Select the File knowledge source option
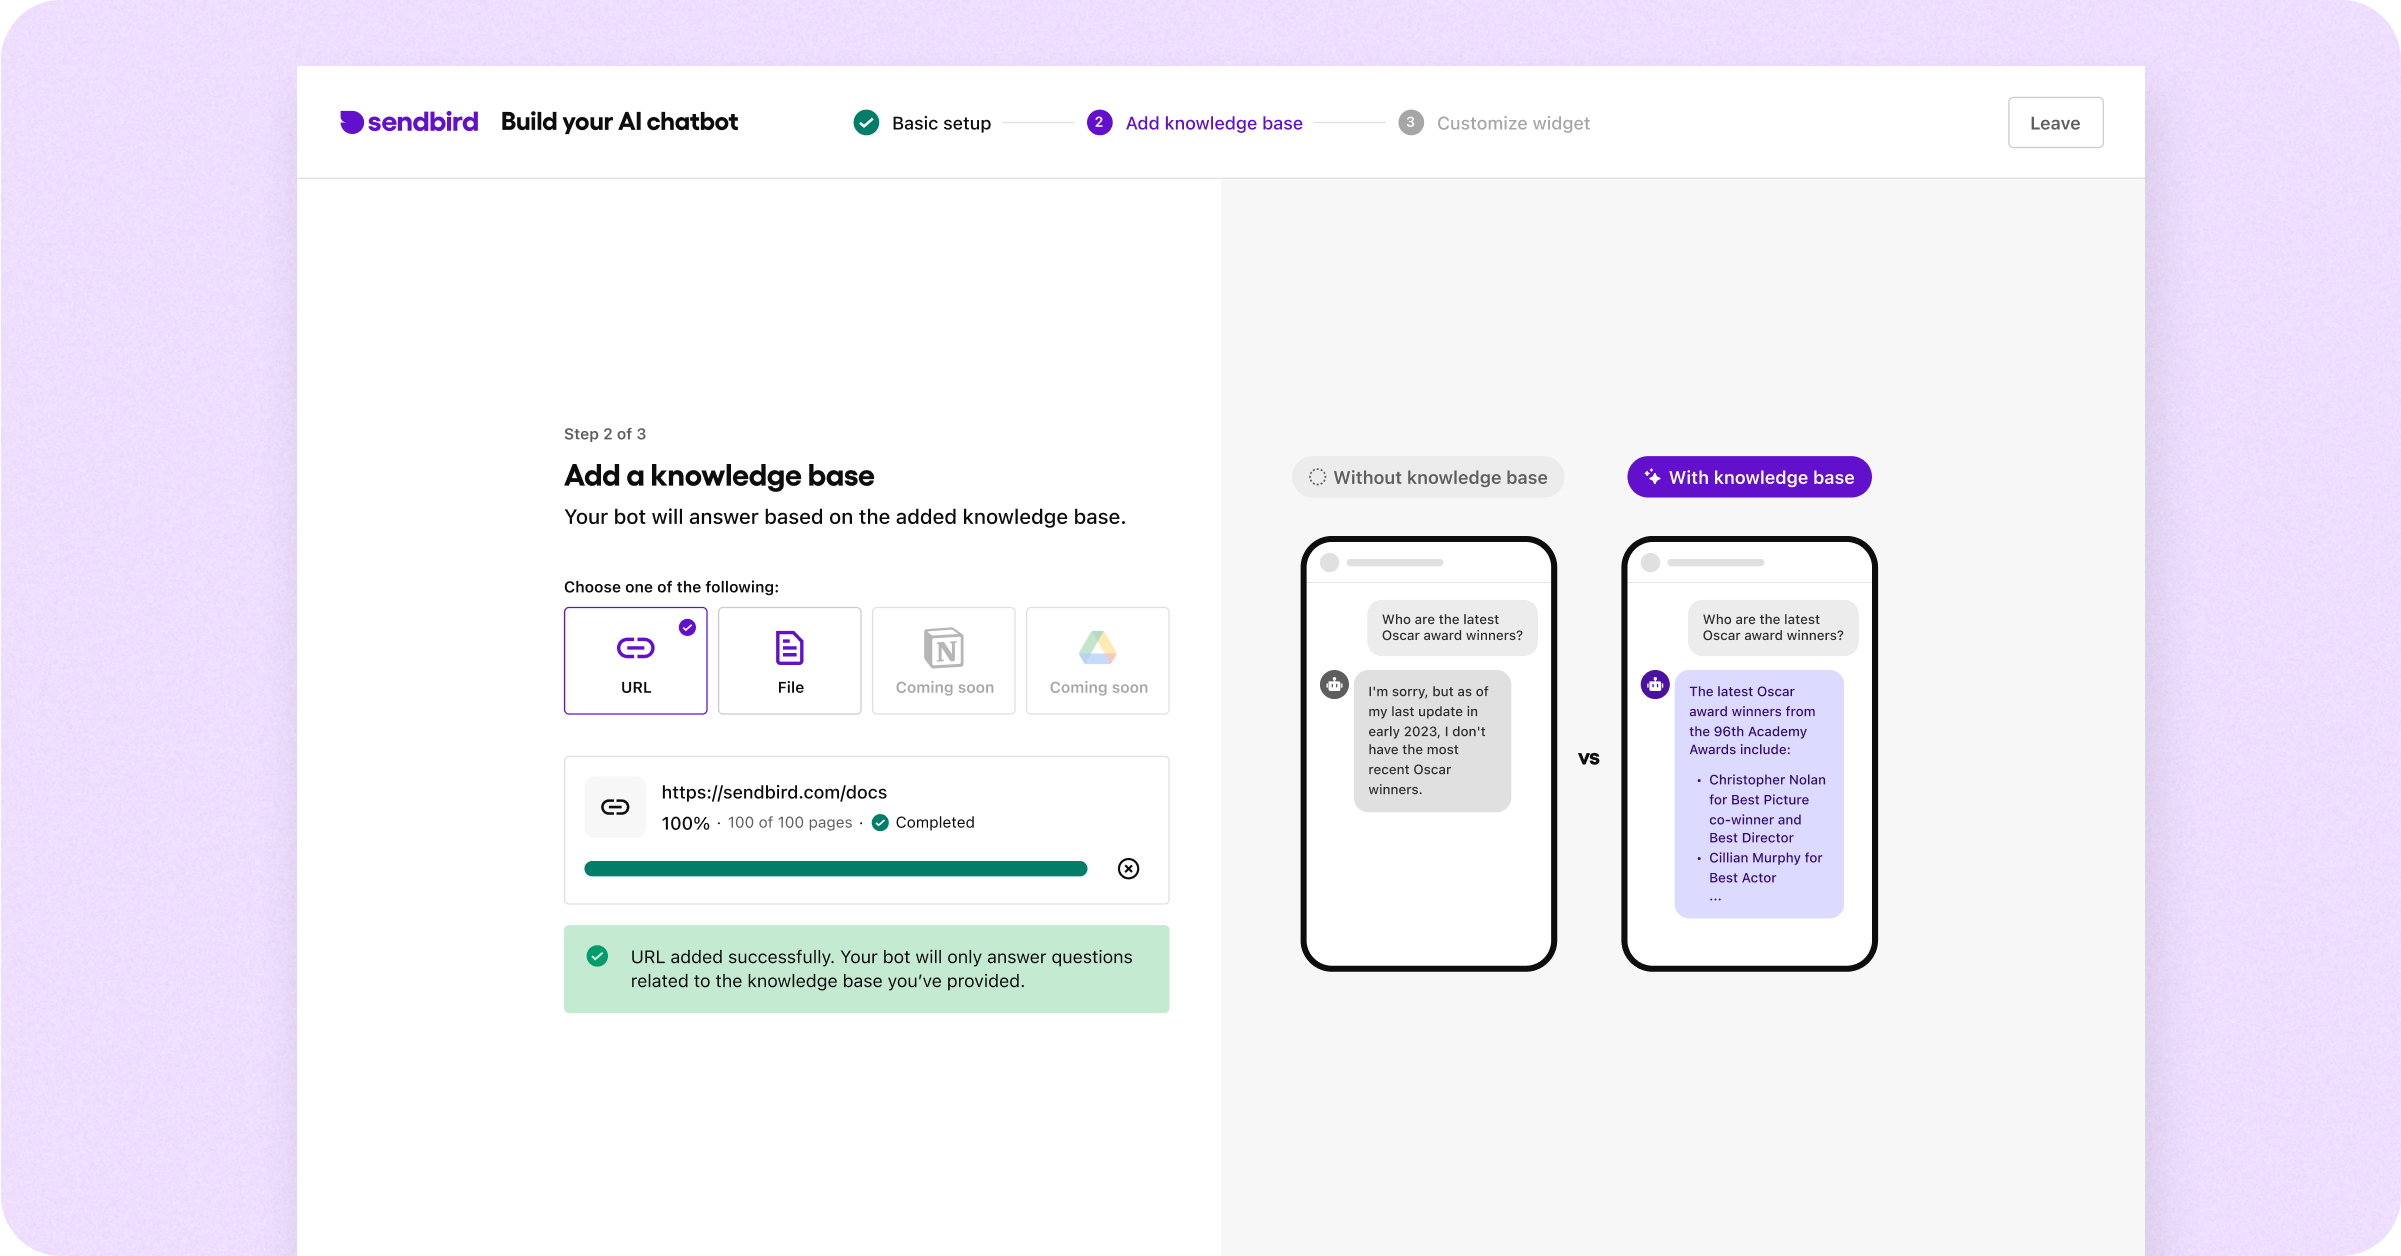Screen dimensions: 2401x1256 790,660
